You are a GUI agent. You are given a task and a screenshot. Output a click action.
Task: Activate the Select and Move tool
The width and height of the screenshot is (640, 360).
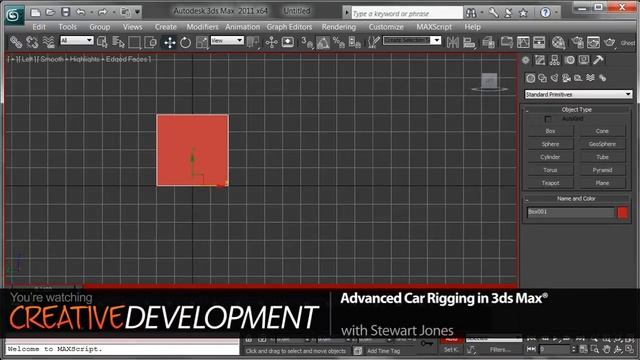[x=169, y=42]
